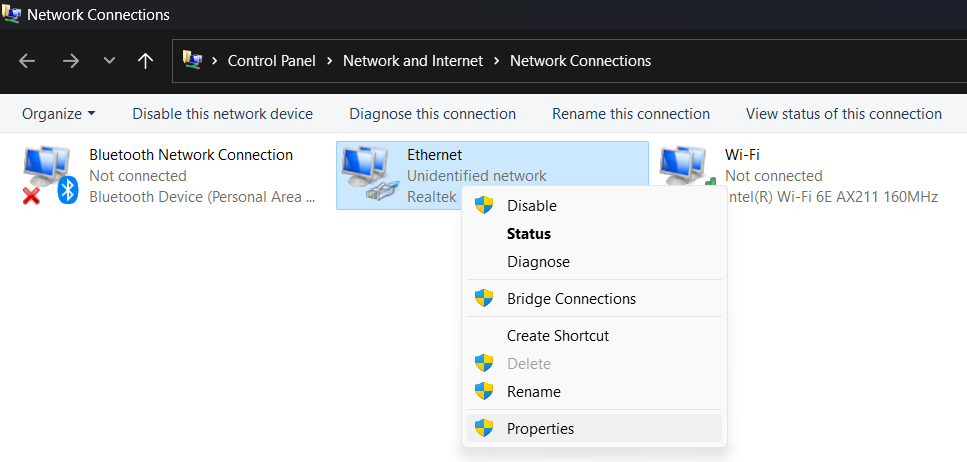Click View status of this connection

(x=843, y=114)
